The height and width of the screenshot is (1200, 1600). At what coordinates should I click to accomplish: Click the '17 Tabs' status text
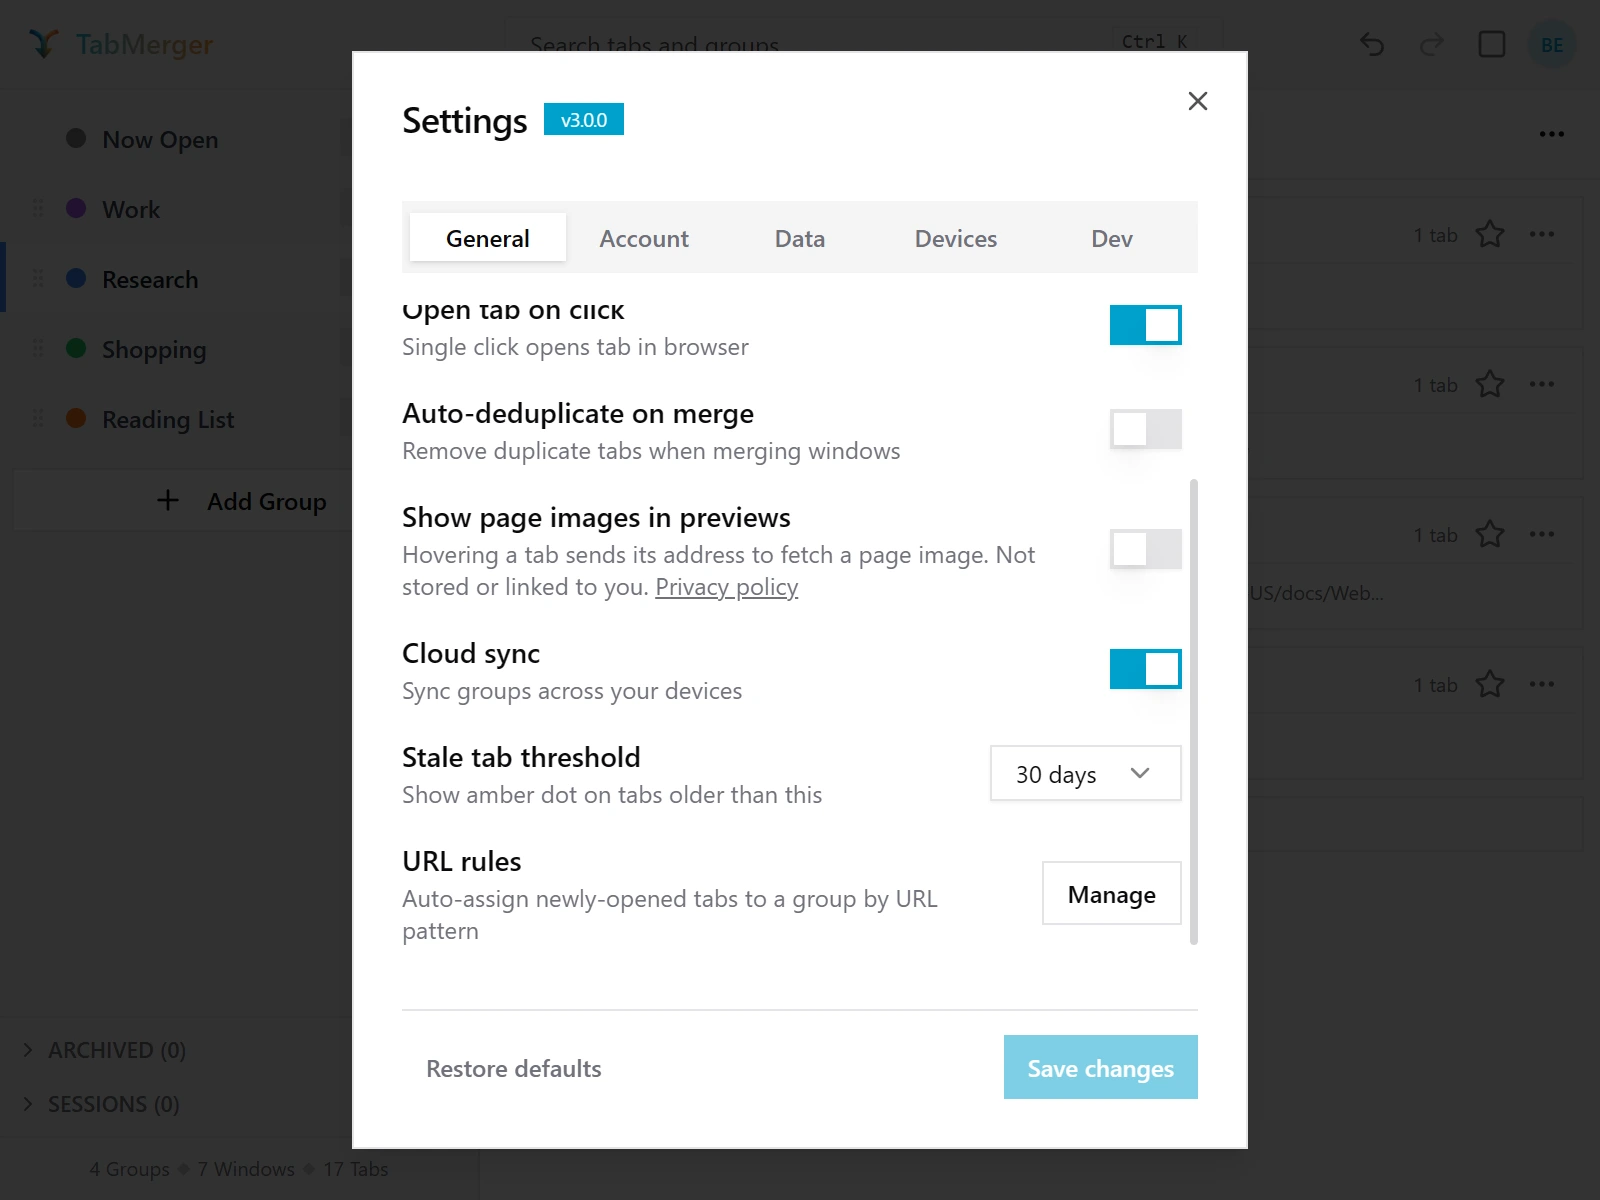(x=355, y=1169)
